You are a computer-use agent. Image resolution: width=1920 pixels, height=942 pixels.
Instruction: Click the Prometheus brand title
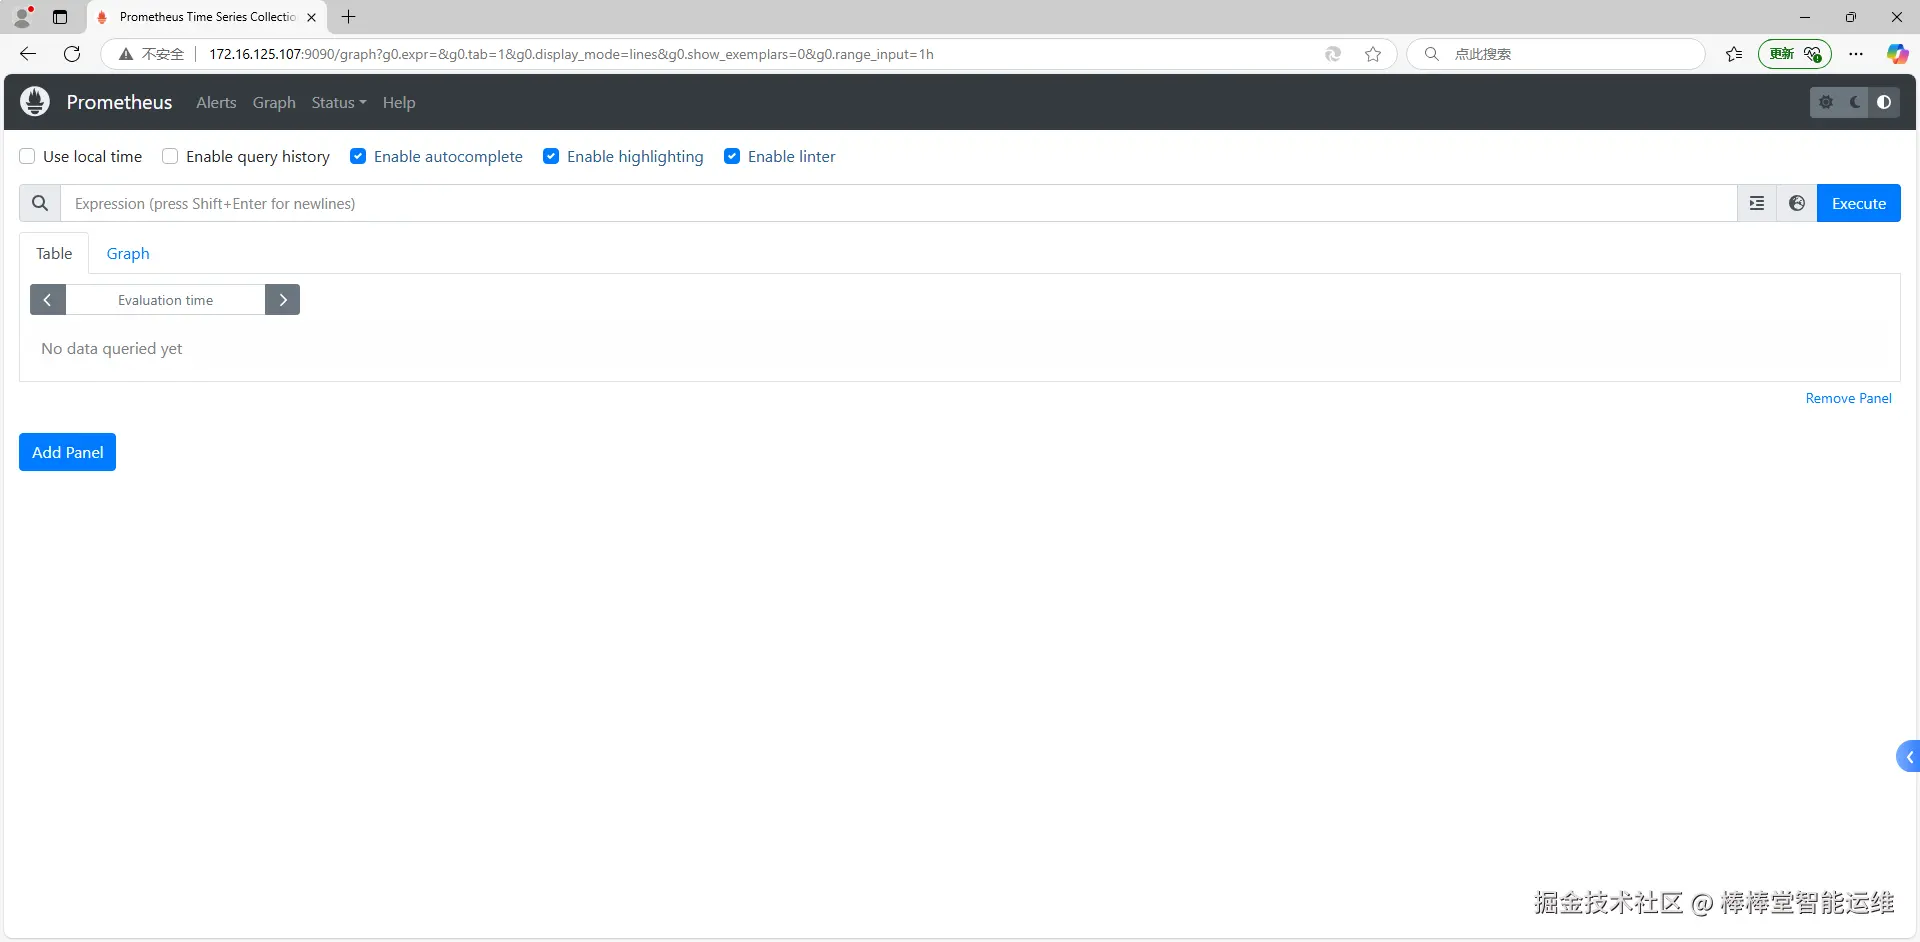(119, 102)
